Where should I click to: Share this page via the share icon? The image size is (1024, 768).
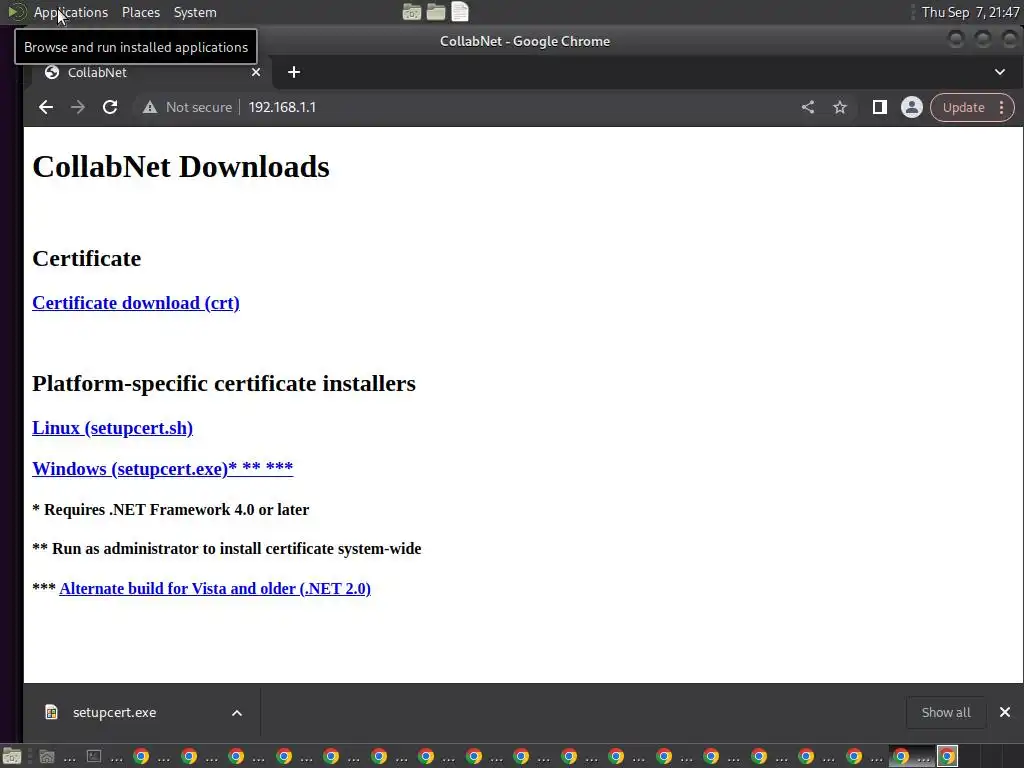[808, 107]
